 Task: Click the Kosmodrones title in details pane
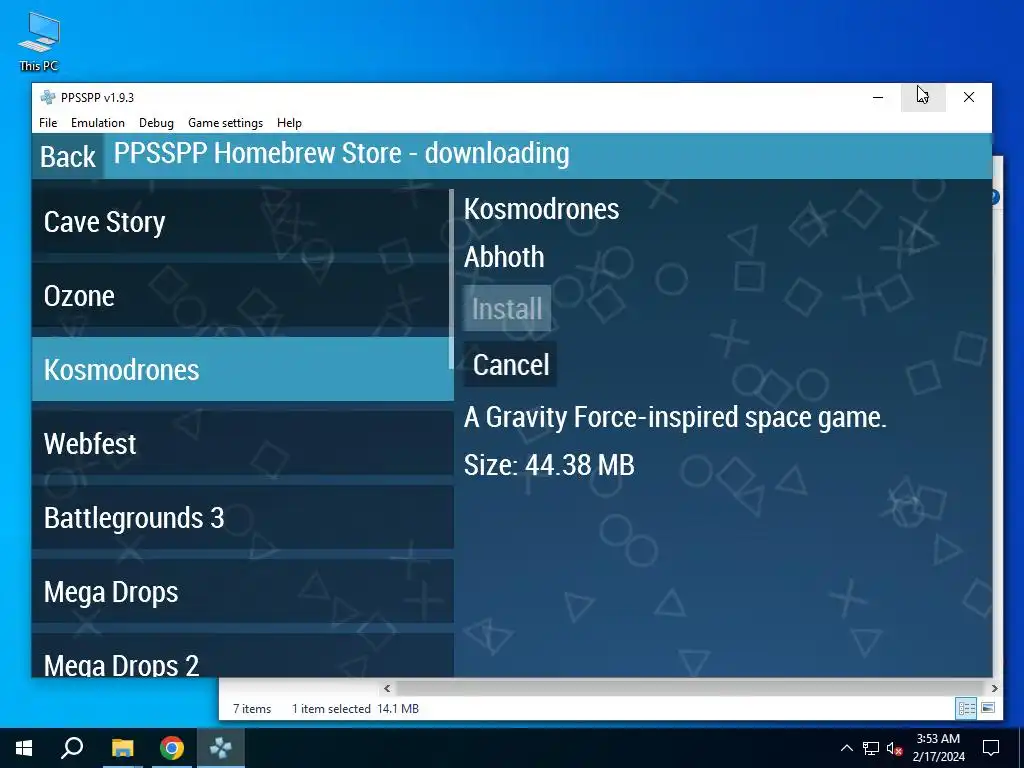(x=541, y=209)
